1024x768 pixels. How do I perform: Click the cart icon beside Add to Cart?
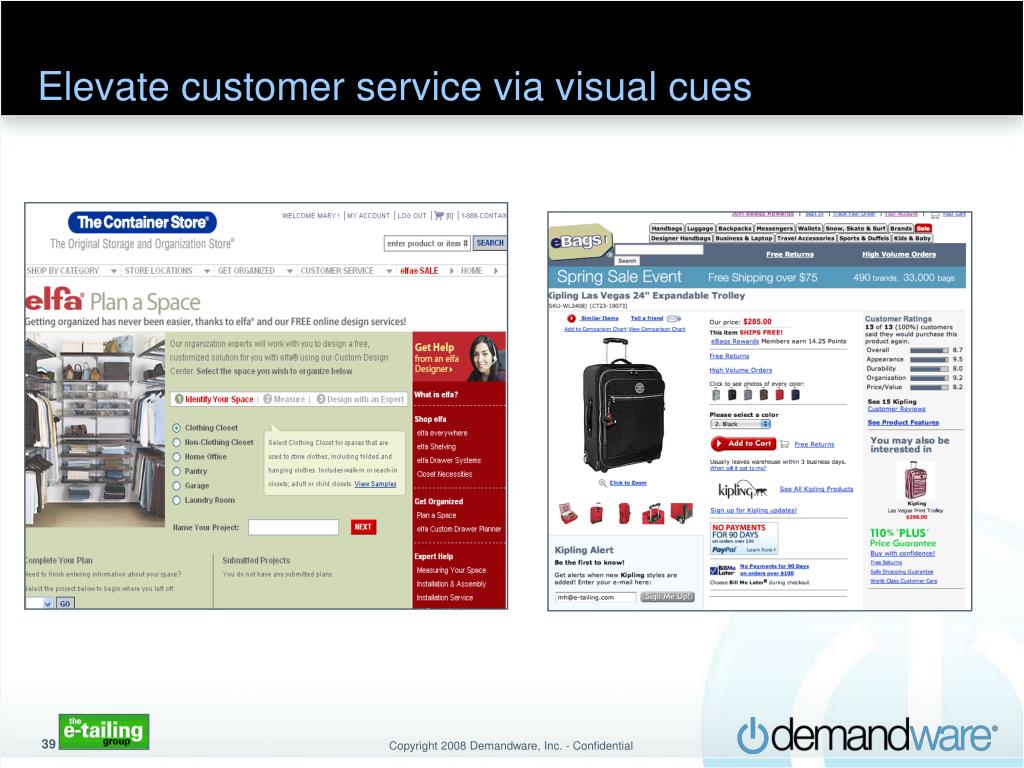click(785, 444)
